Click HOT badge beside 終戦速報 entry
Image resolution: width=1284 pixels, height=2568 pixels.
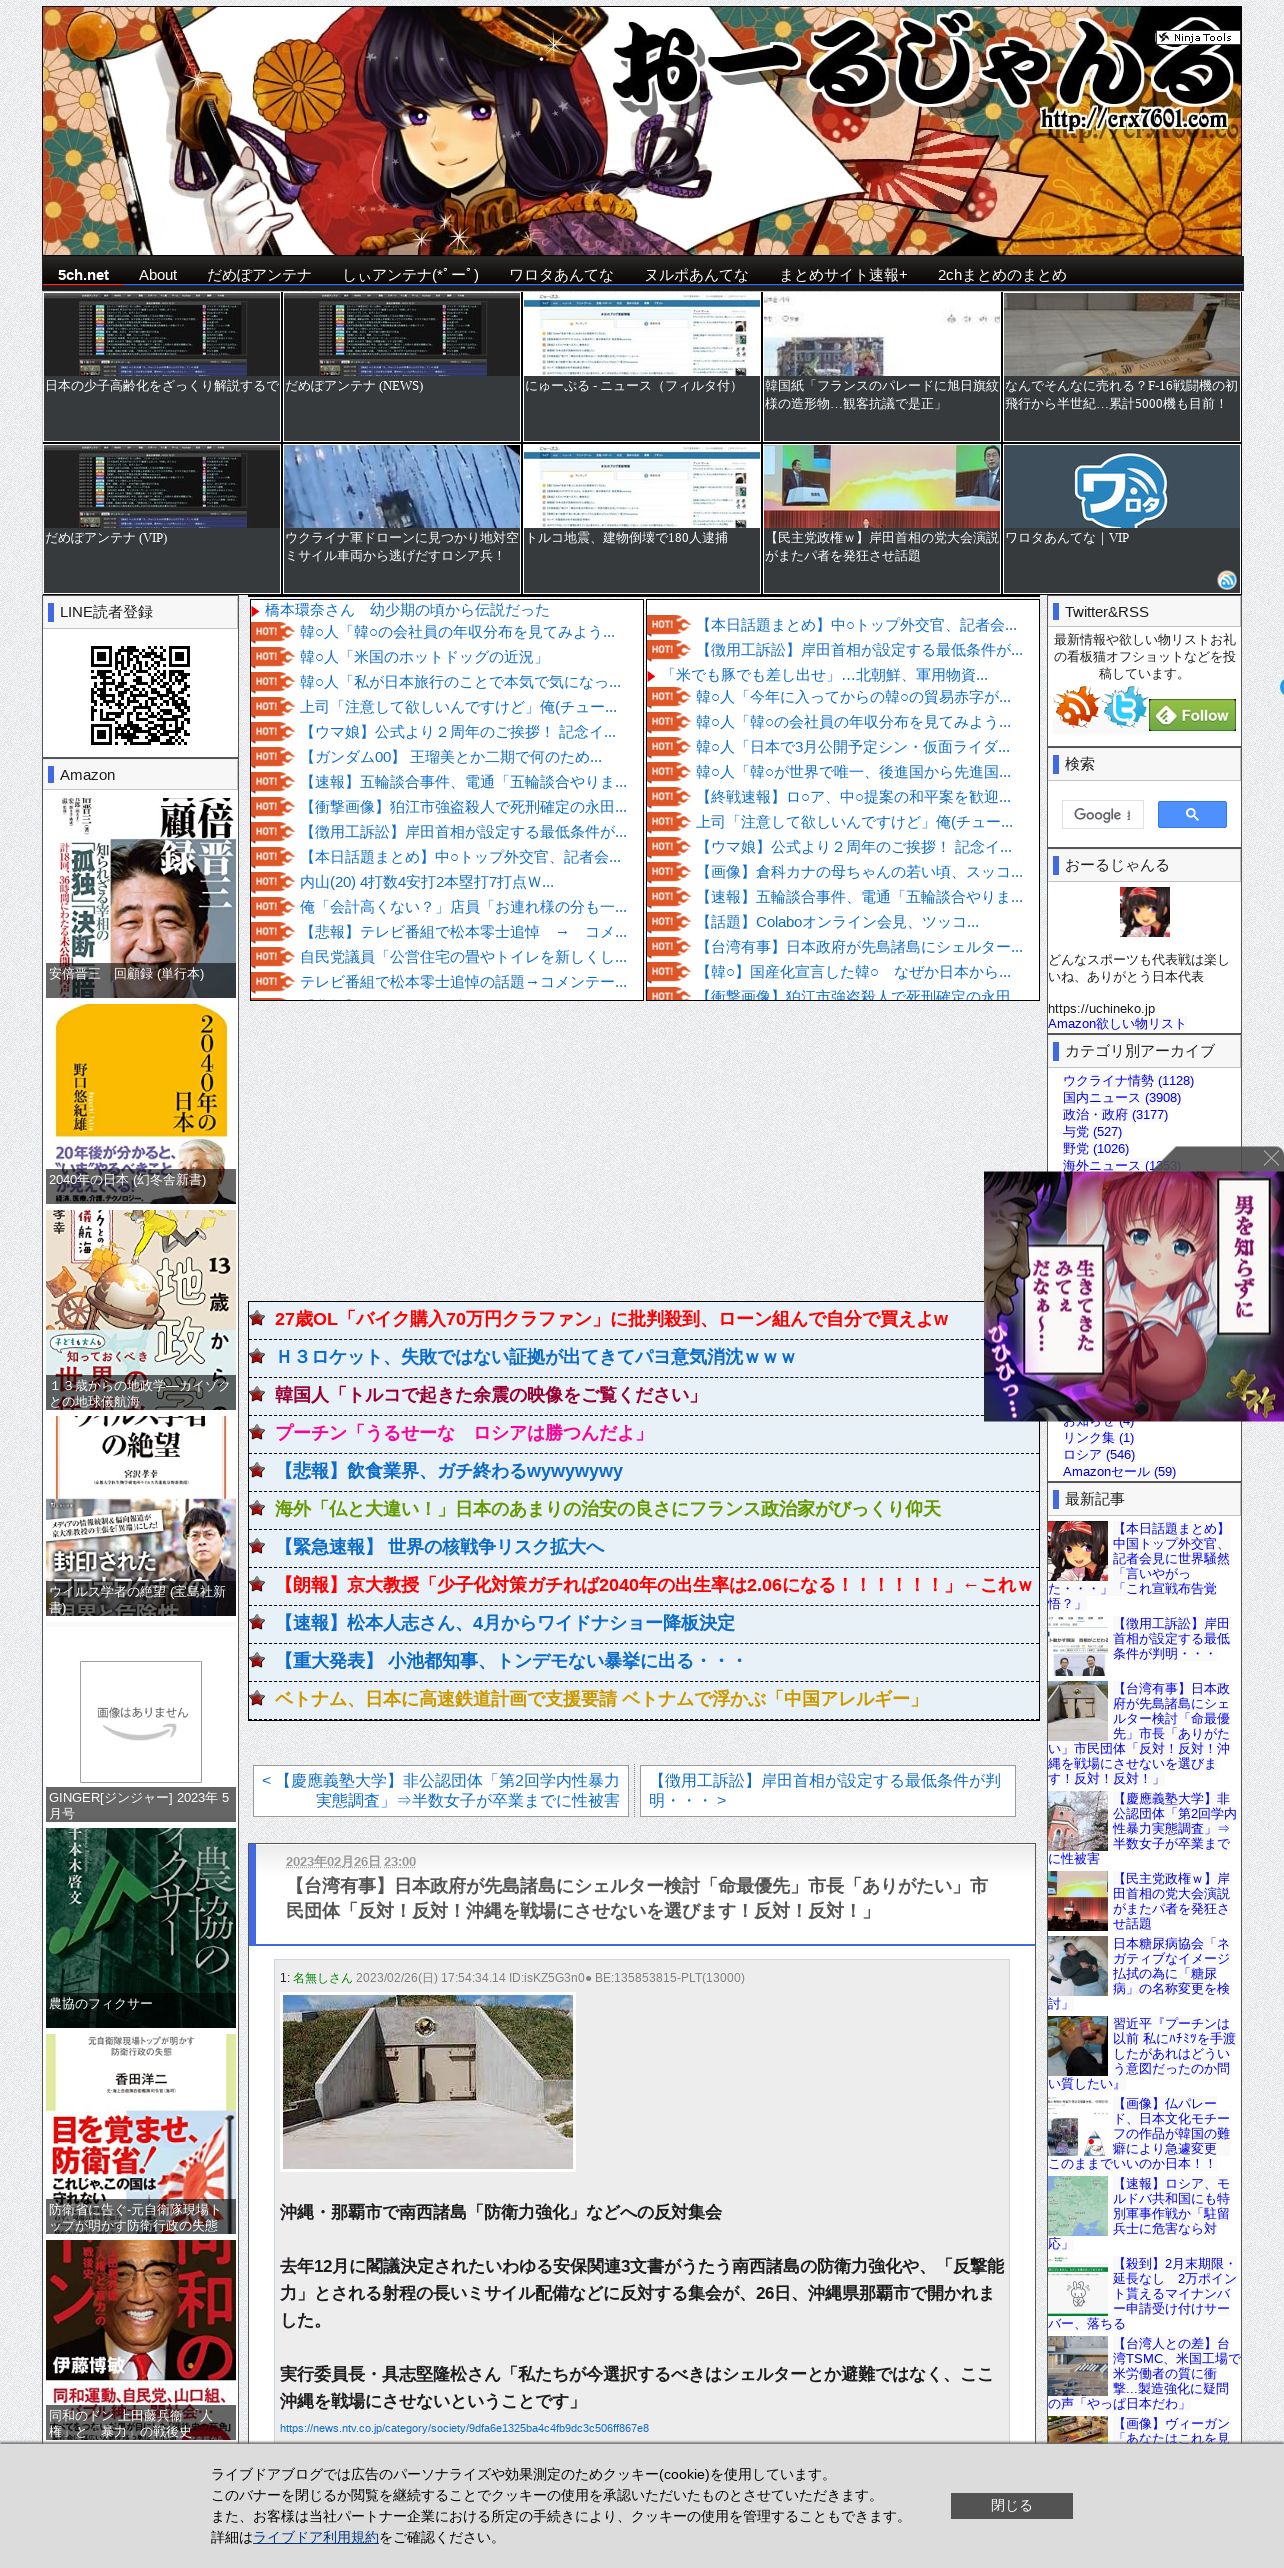(x=667, y=797)
